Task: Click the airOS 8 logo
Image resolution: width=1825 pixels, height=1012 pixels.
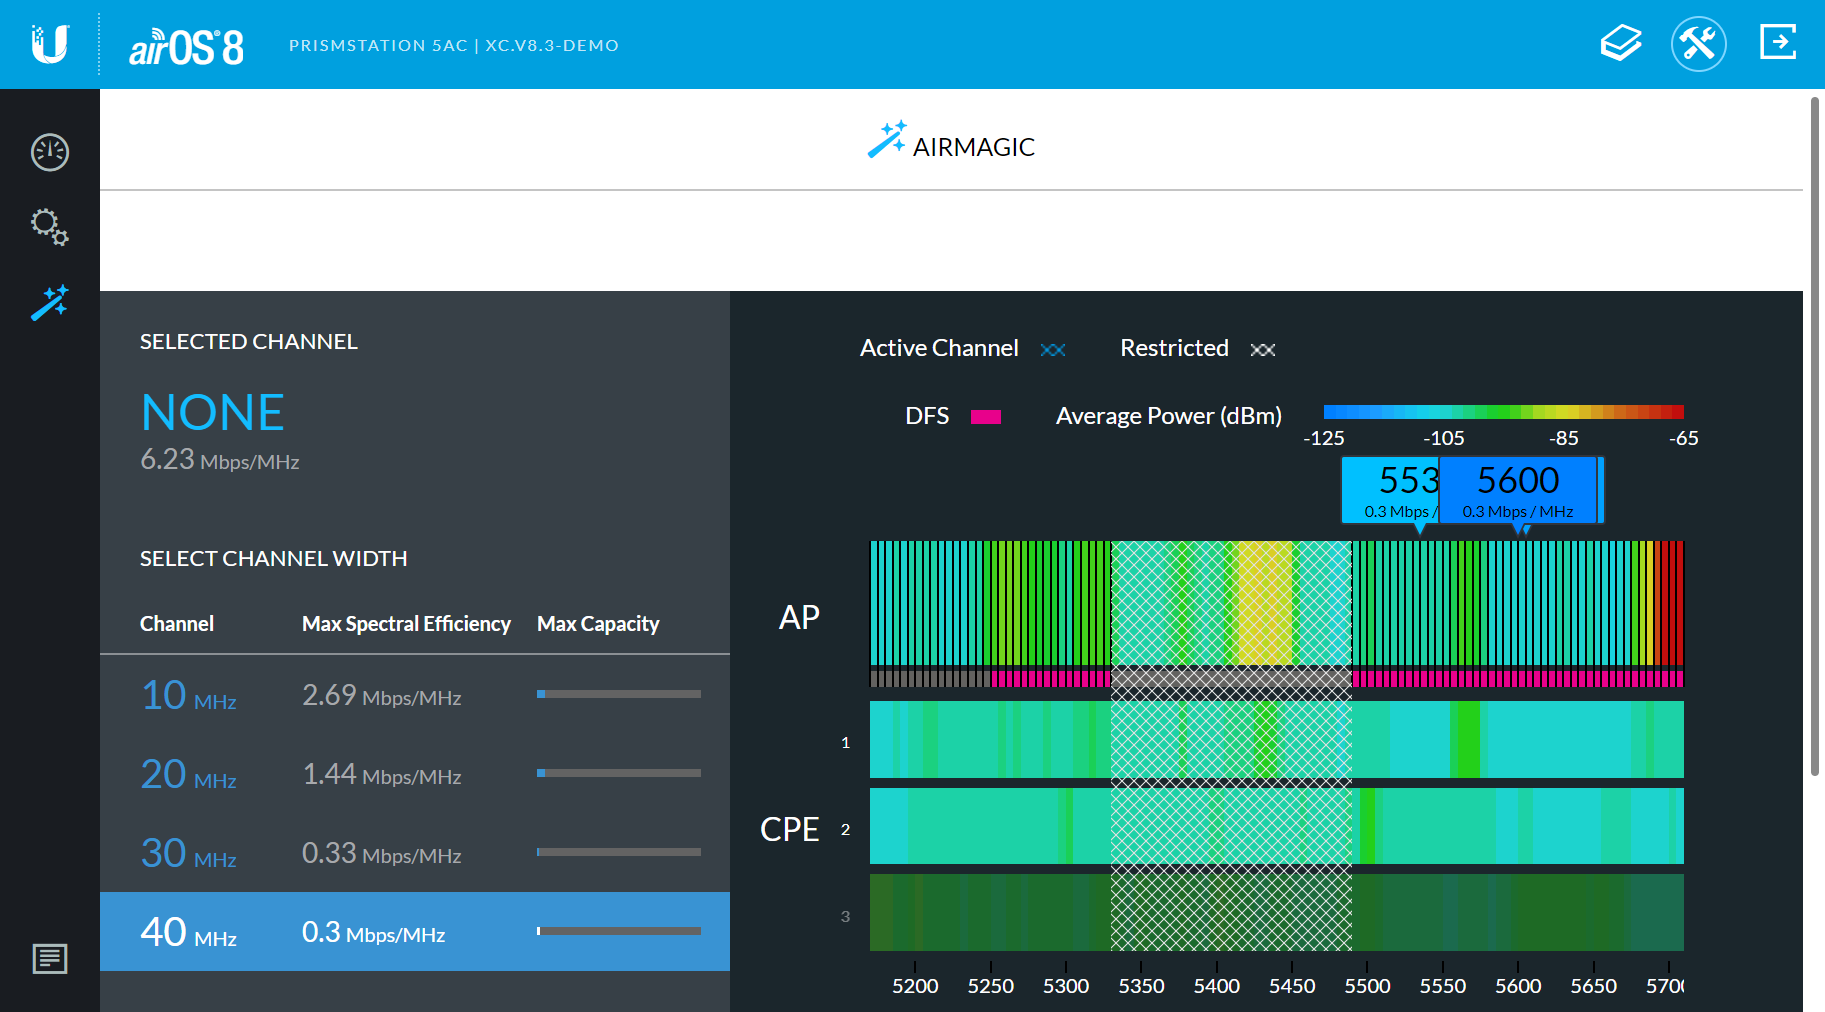Action: click(x=187, y=47)
